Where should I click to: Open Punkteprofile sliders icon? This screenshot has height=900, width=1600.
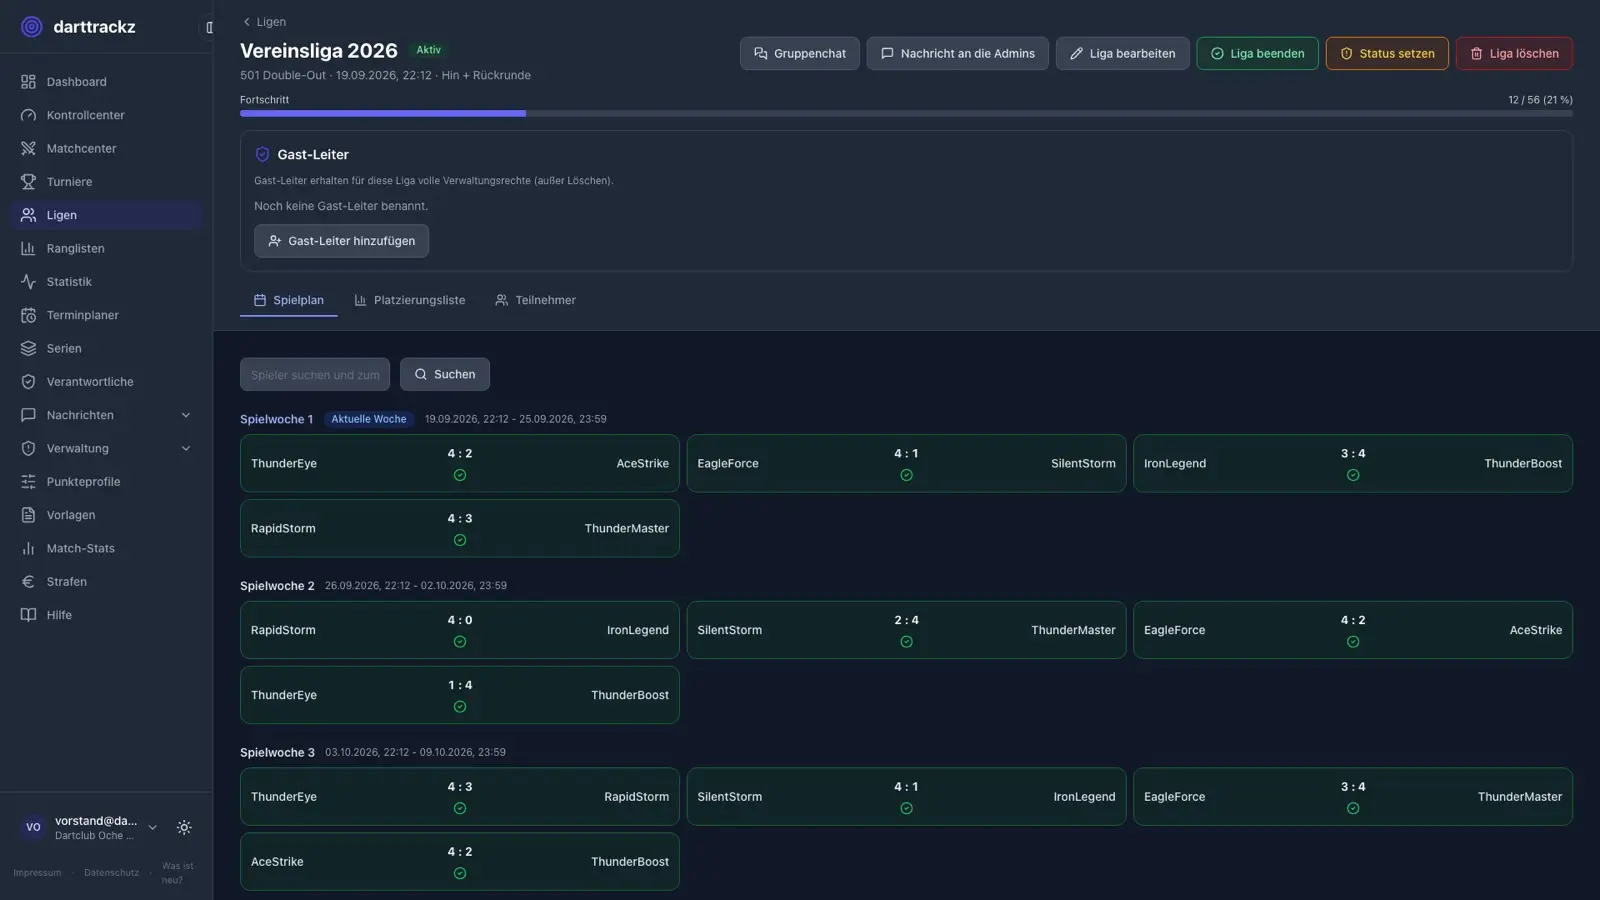tap(28, 482)
